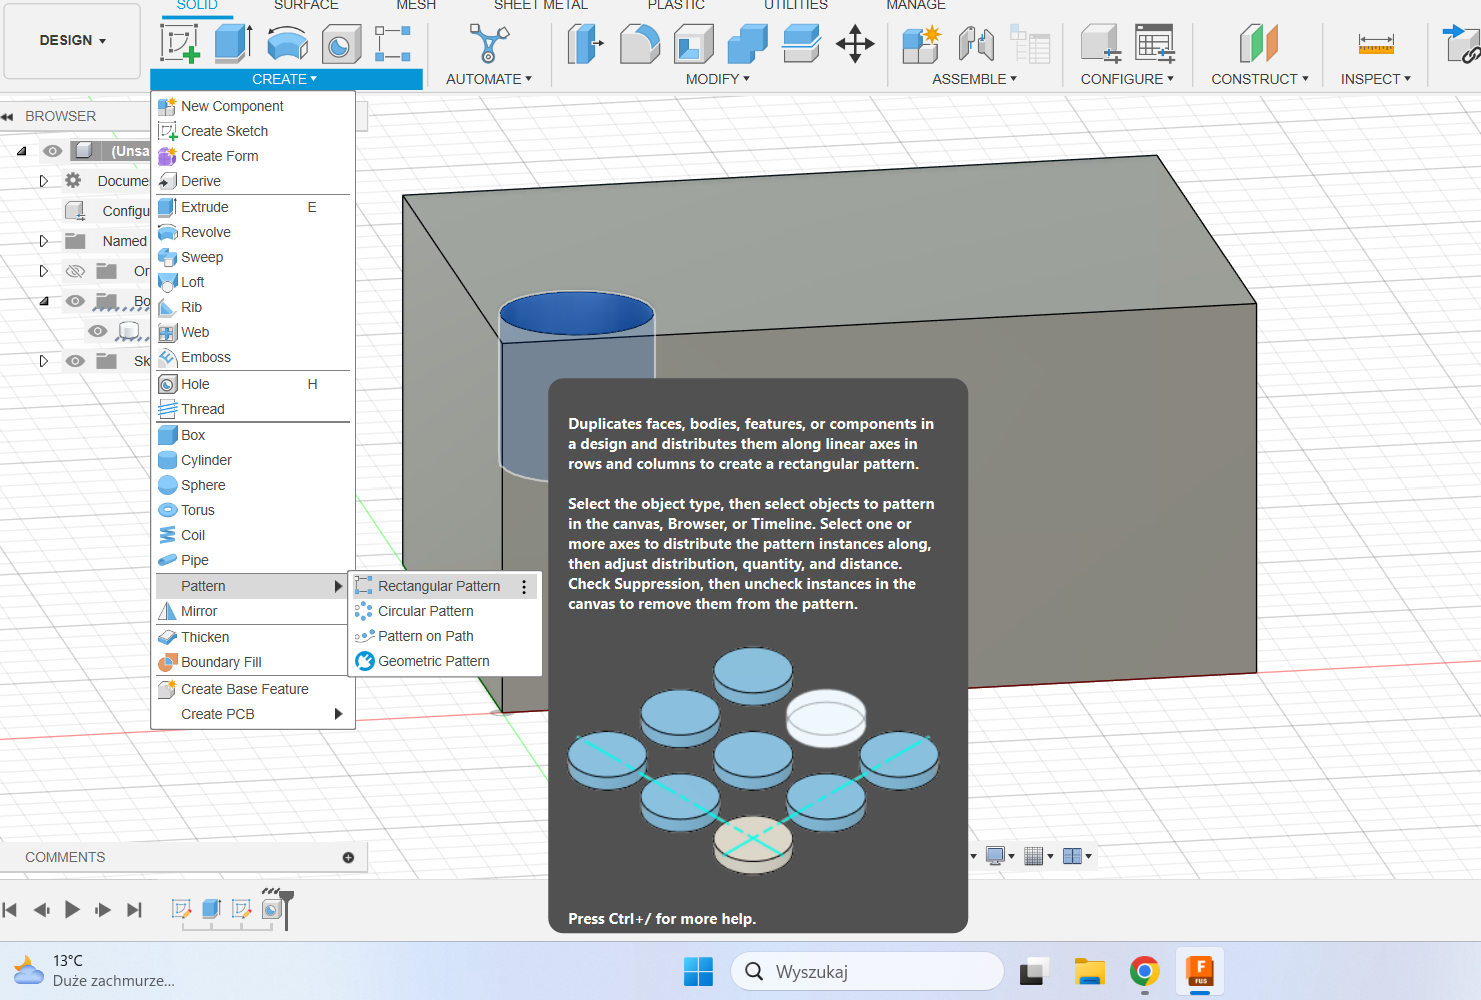Open the CONSTRUCT dropdown menu
The width and height of the screenshot is (1481, 1000).
(1259, 79)
